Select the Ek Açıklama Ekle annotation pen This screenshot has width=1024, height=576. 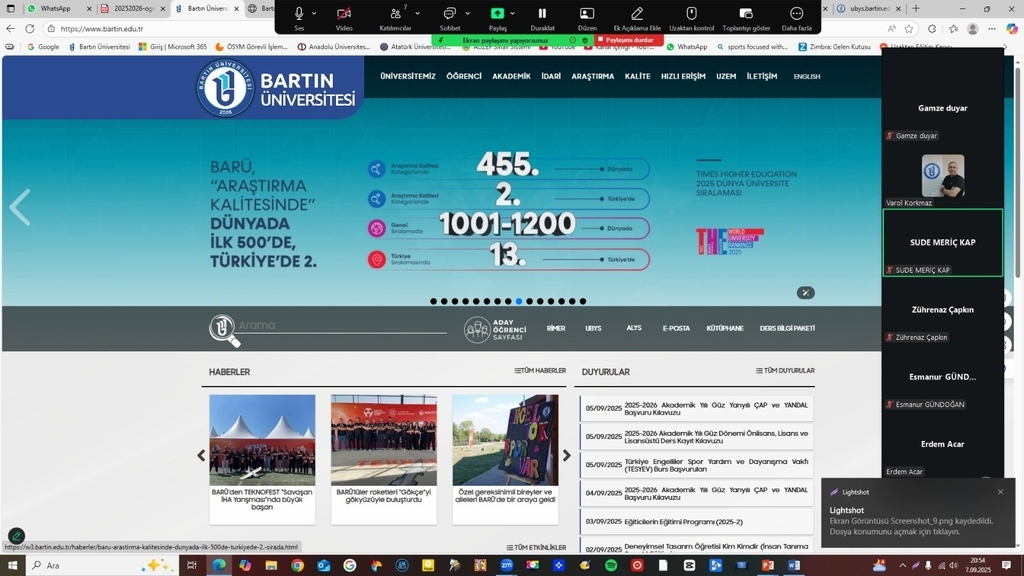tap(637, 13)
